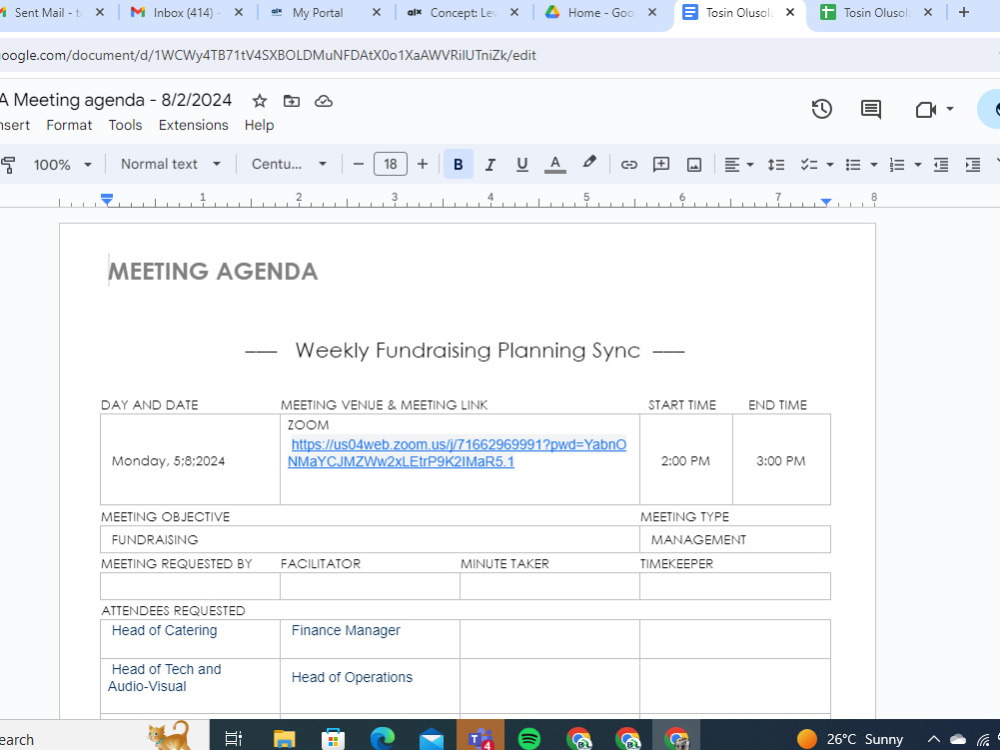Select the paint format tool
Image resolution: width=1000 pixels, height=750 pixels.
click(8, 165)
